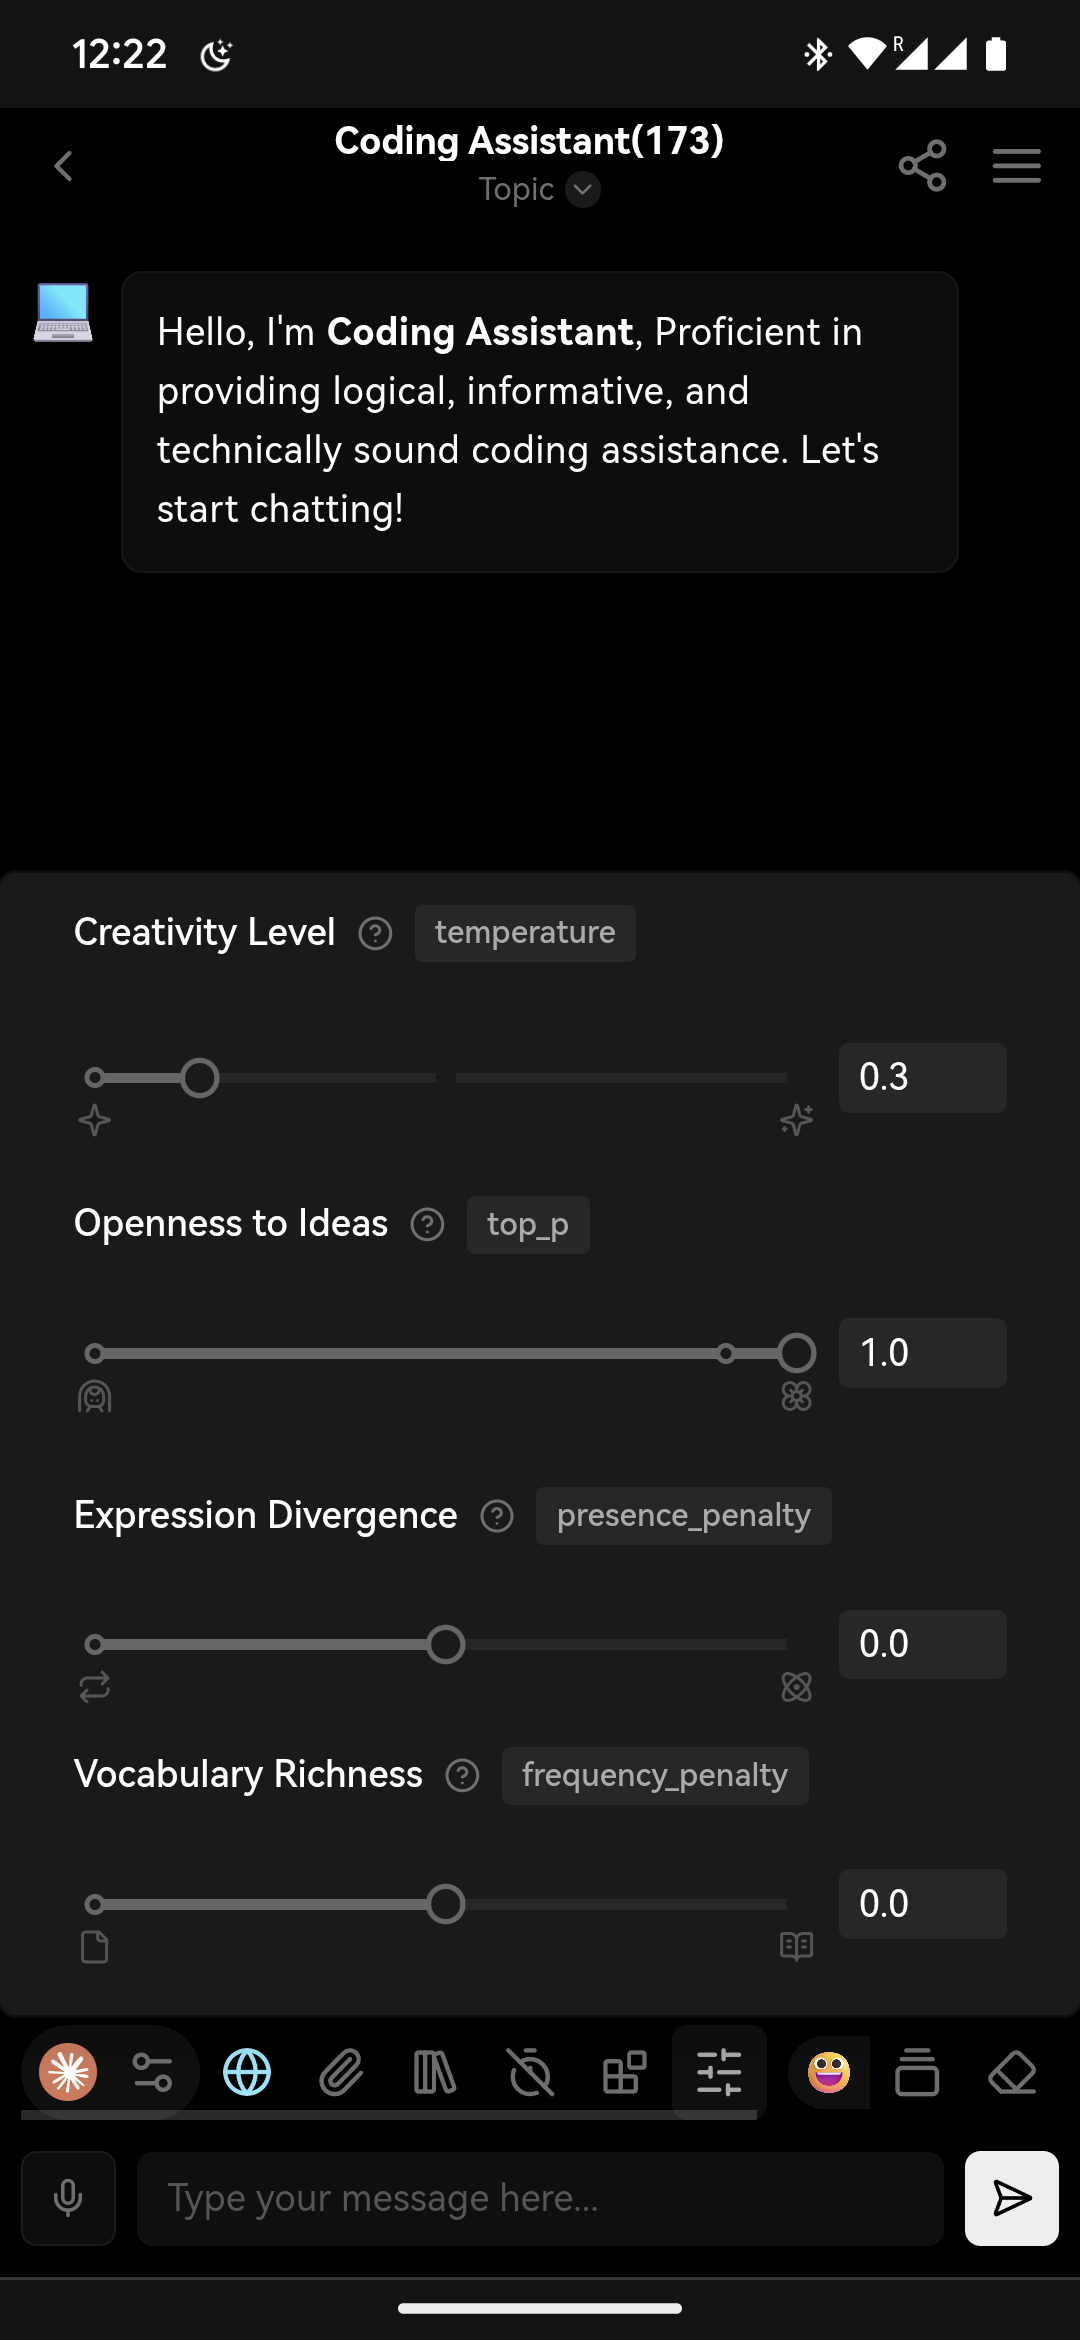Go back using the header arrow
The width and height of the screenshot is (1080, 2340).
click(x=64, y=166)
